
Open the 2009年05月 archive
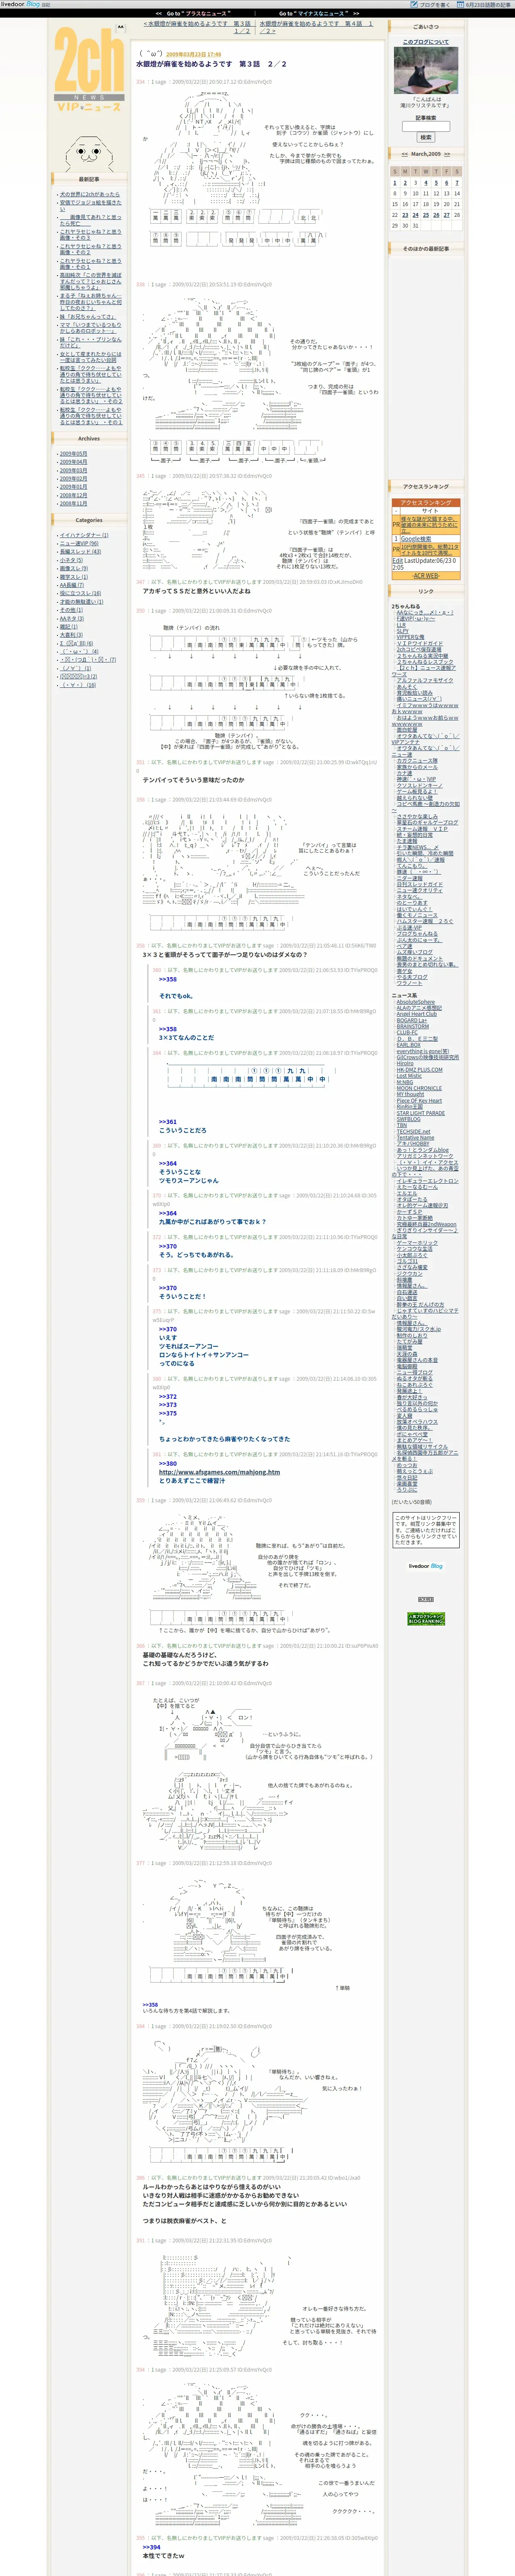pos(73,454)
